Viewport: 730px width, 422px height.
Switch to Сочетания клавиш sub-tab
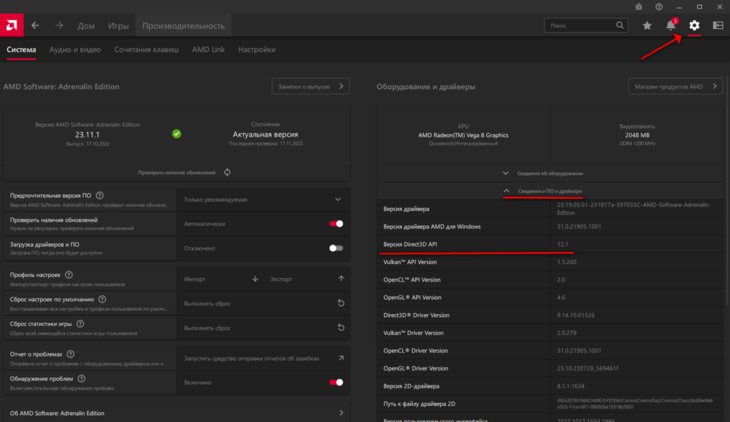point(146,49)
